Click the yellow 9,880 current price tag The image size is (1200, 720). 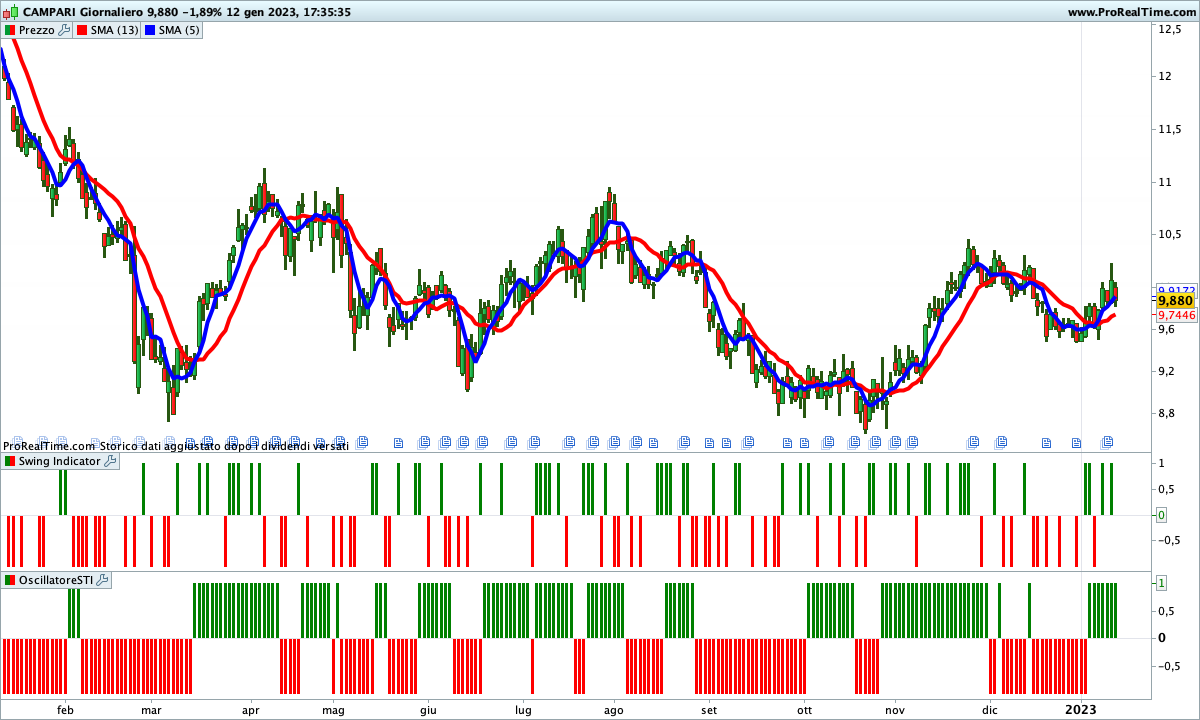1175,300
